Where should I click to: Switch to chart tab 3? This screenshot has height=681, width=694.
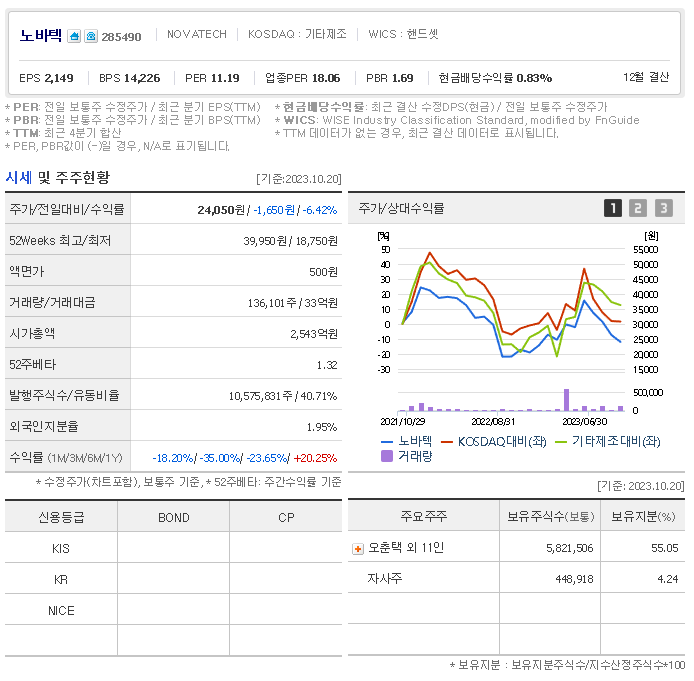coord(663,208)
